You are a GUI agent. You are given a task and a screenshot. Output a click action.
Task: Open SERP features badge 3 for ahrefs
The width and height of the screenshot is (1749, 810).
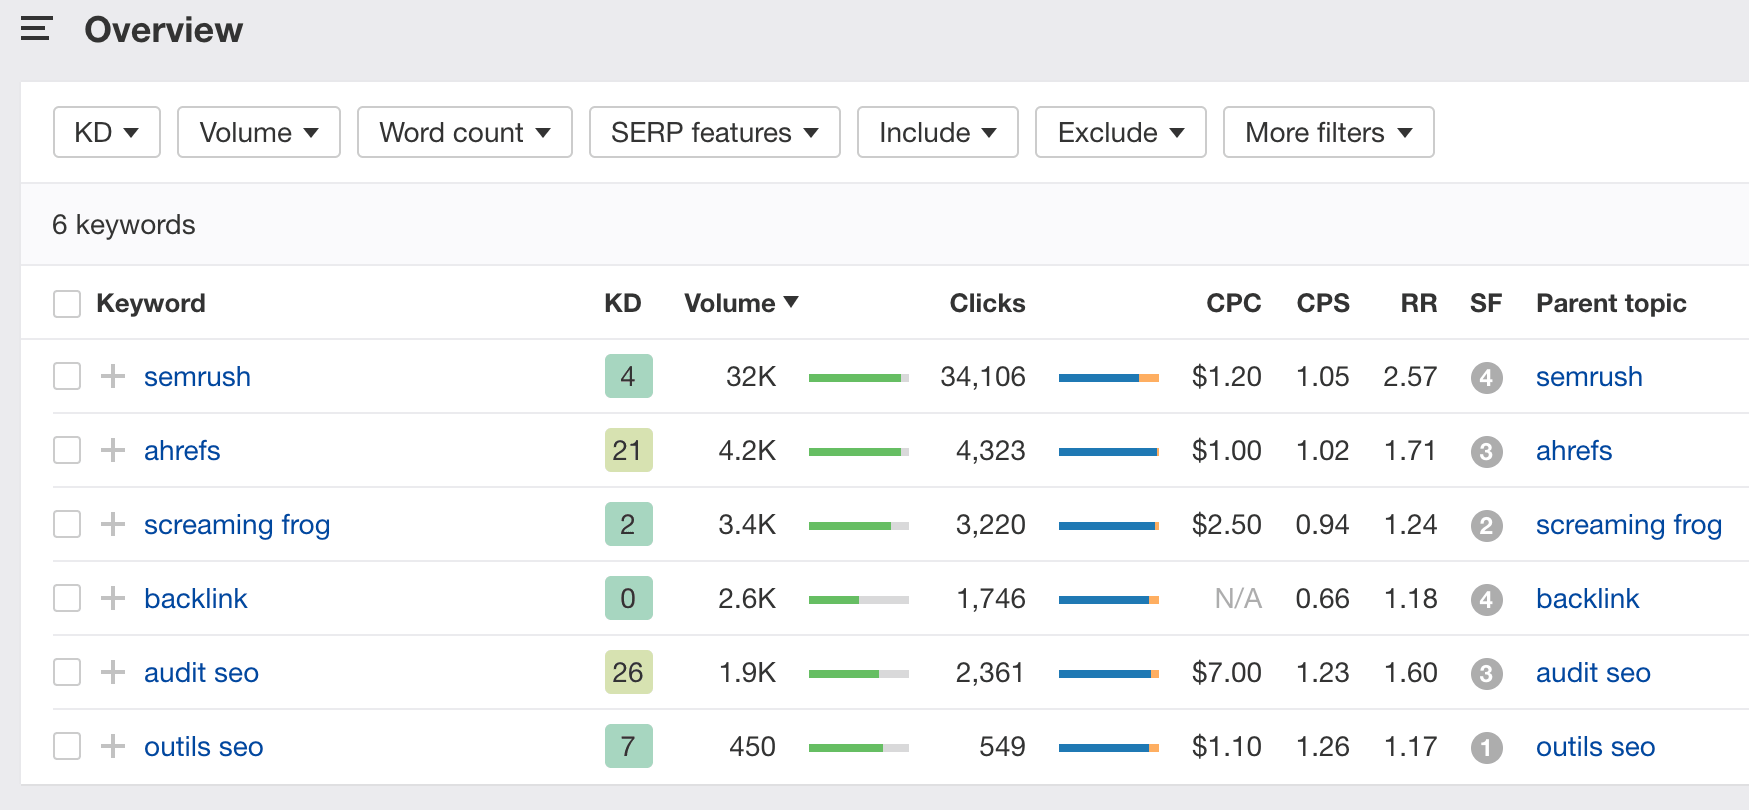1486,452
